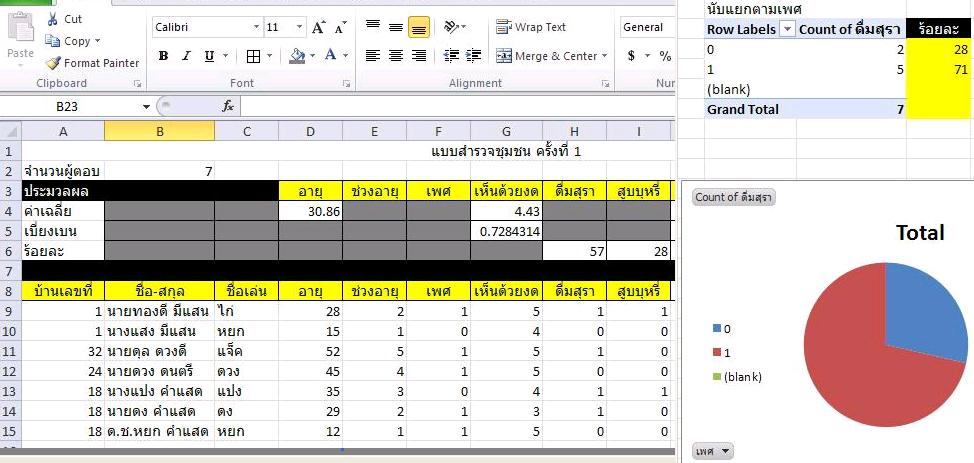
Task: Click the Fill Color paint bucket
Action: click(x=297, y=57)
